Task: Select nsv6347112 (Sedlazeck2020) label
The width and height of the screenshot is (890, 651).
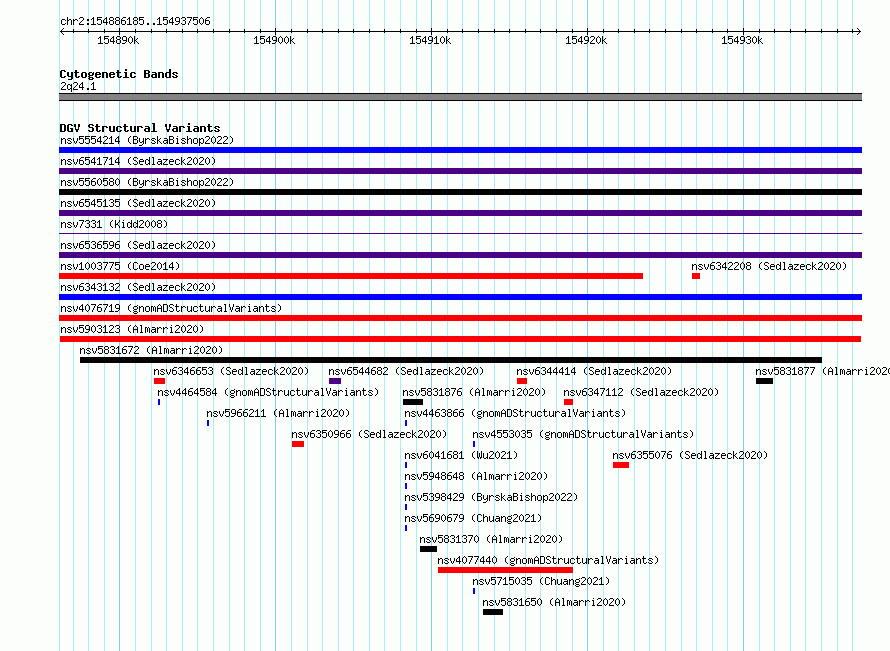Action: (x=641, y=392)
